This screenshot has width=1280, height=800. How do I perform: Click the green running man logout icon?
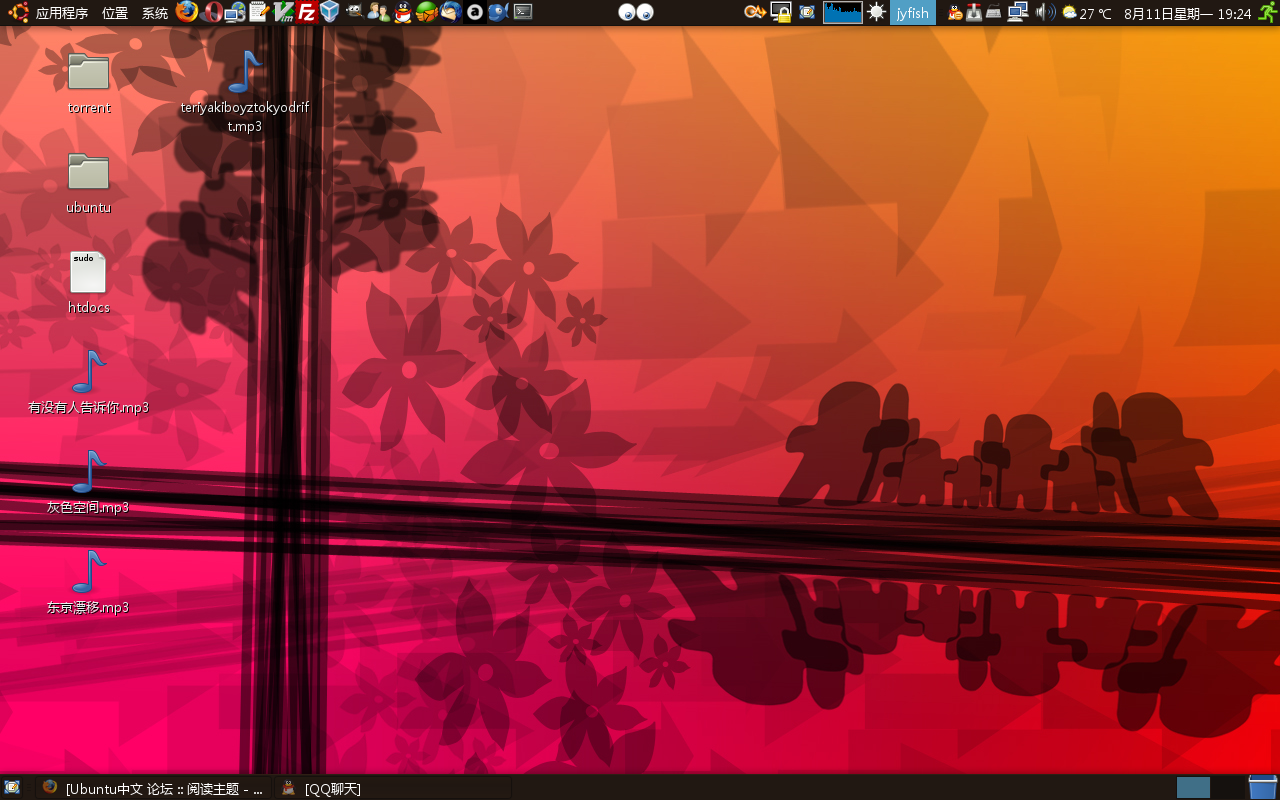(1267, 12)
